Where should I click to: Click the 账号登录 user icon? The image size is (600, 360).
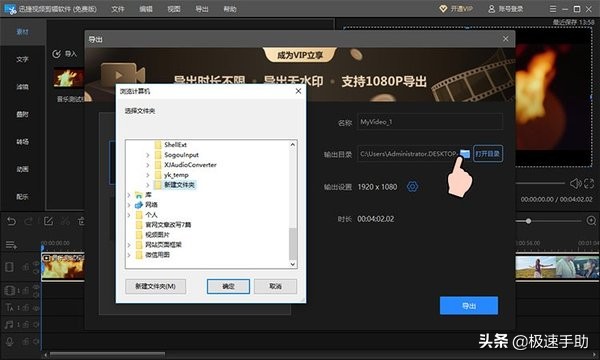tap(492, 9)
